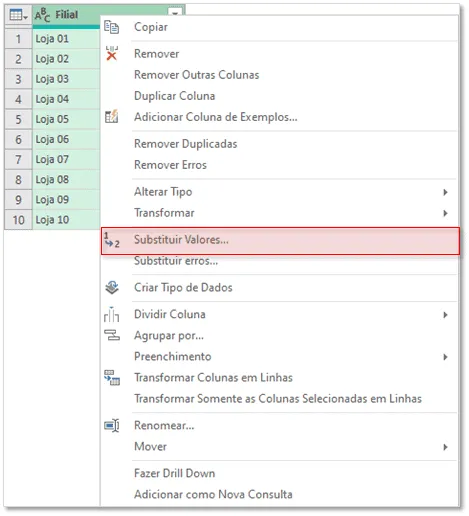Screen dimensions: 469x516
Task: Click the Transformar Colunas em Linhas icon
Action: (x=112, y=378)
